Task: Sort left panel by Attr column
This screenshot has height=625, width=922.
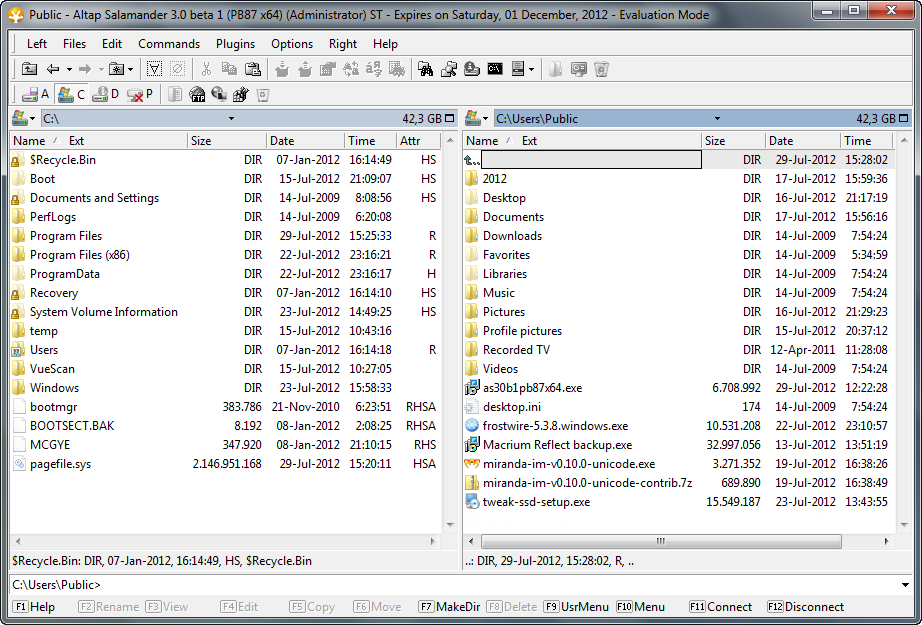Action: pos(418,141)
